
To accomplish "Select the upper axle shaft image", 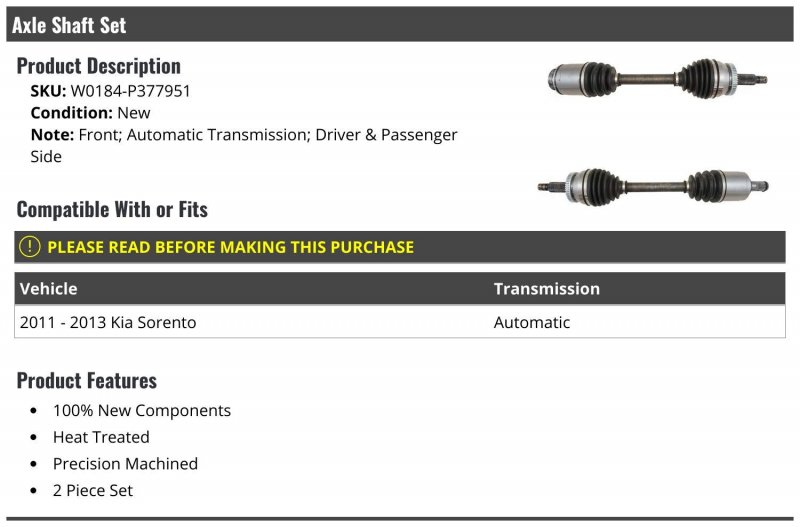I will tap(657, 79).
